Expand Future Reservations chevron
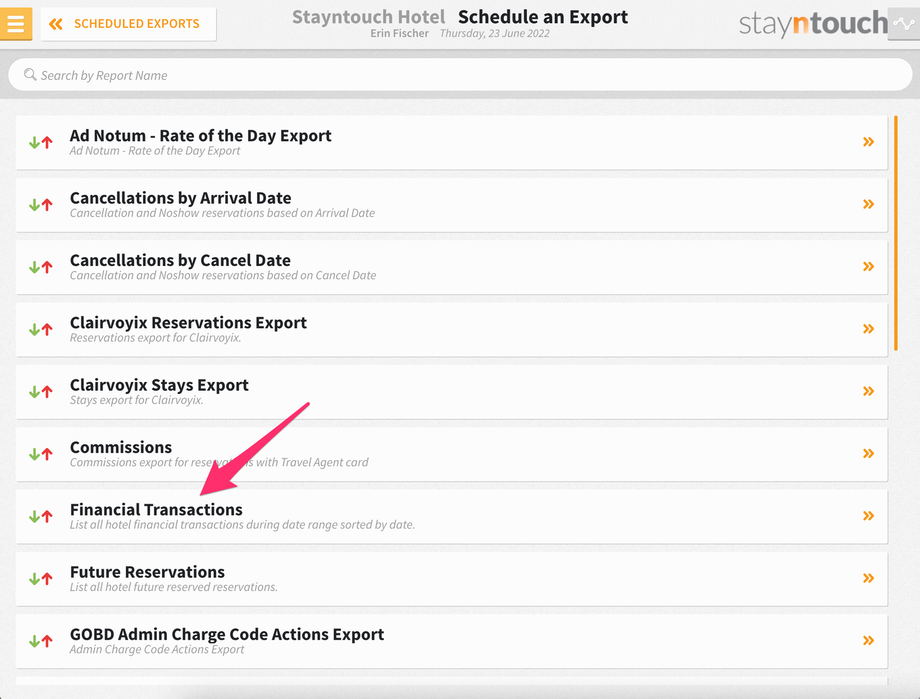The height and width of the screenshot is (699, 920). [868, 578]
